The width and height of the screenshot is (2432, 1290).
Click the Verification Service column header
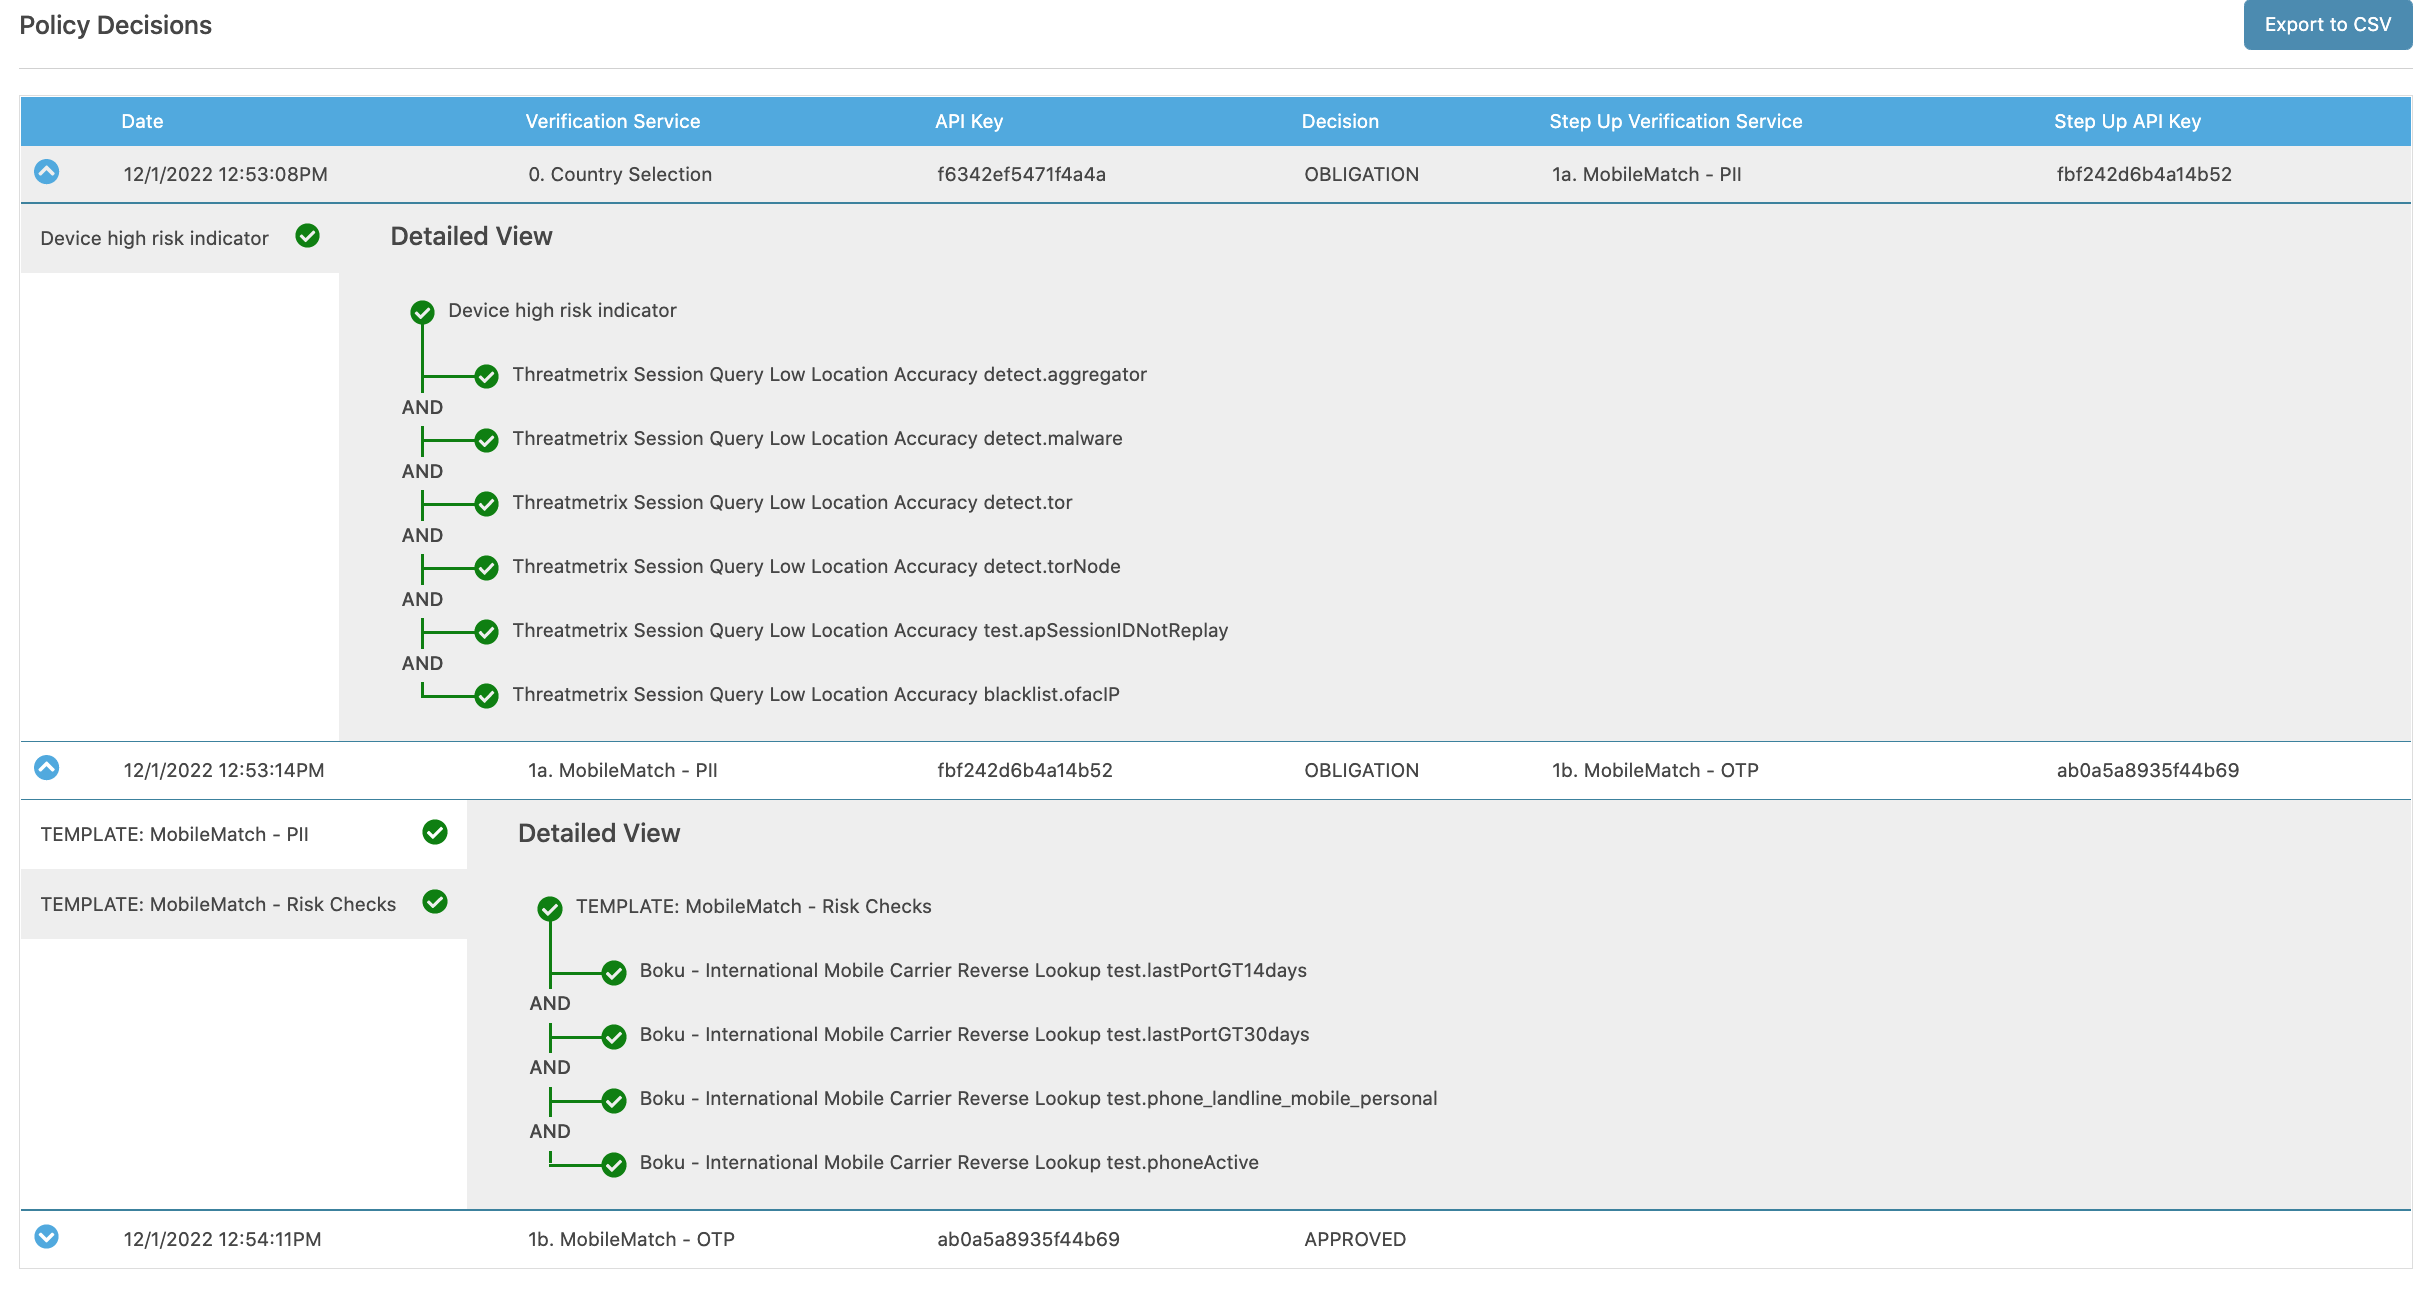pyautogui.click(x=613, y=121)
